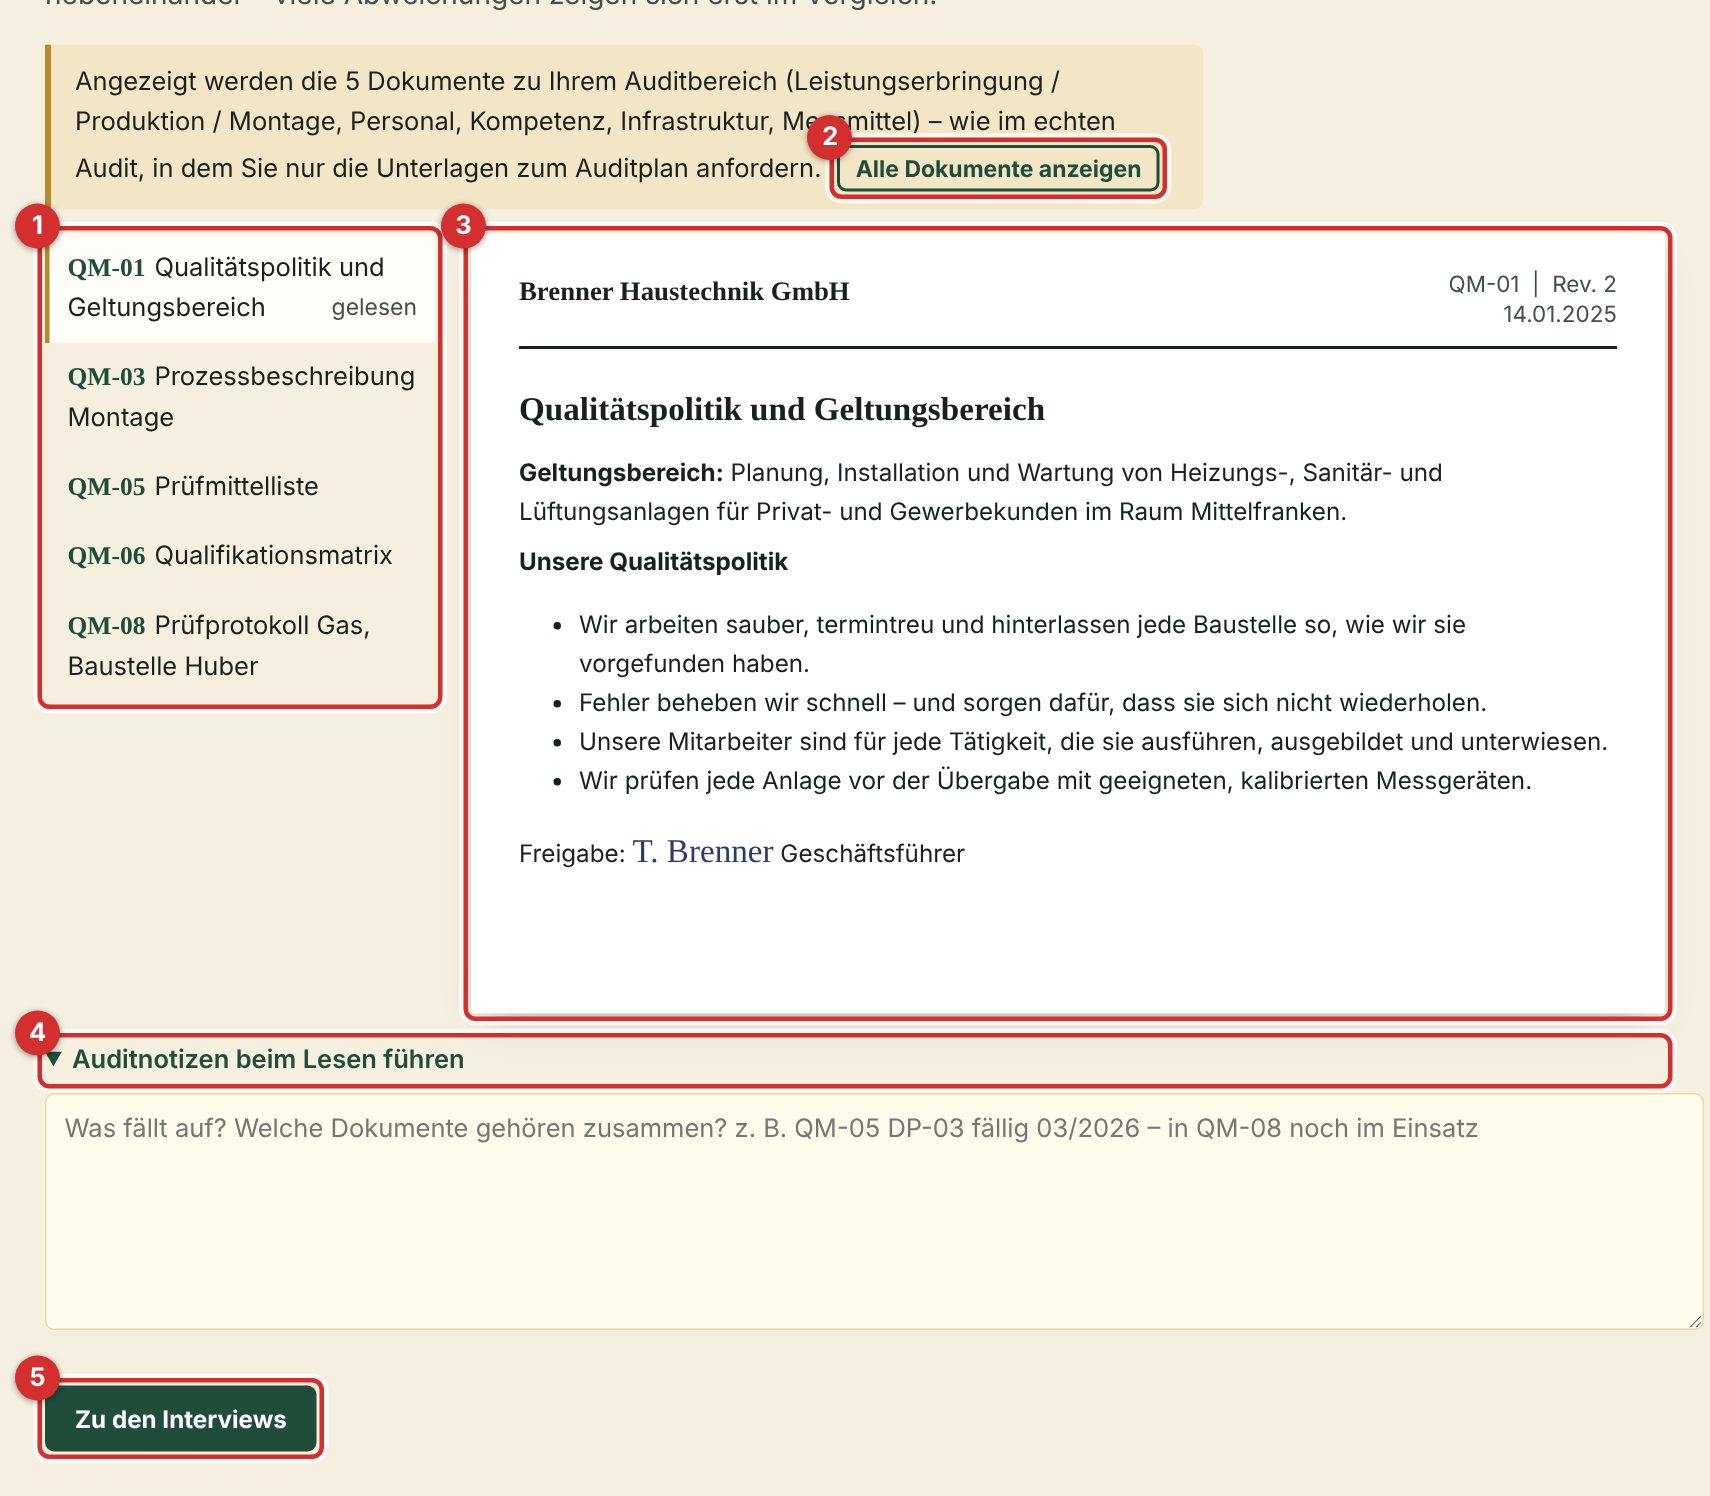Click the QM-01 | Rev. 2 label
The height and width of the screenshot is (1496, 1710).
pos(1532,284)
